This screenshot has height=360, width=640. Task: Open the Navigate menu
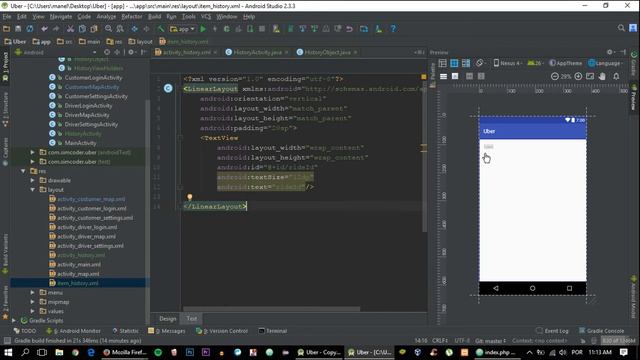61,17
